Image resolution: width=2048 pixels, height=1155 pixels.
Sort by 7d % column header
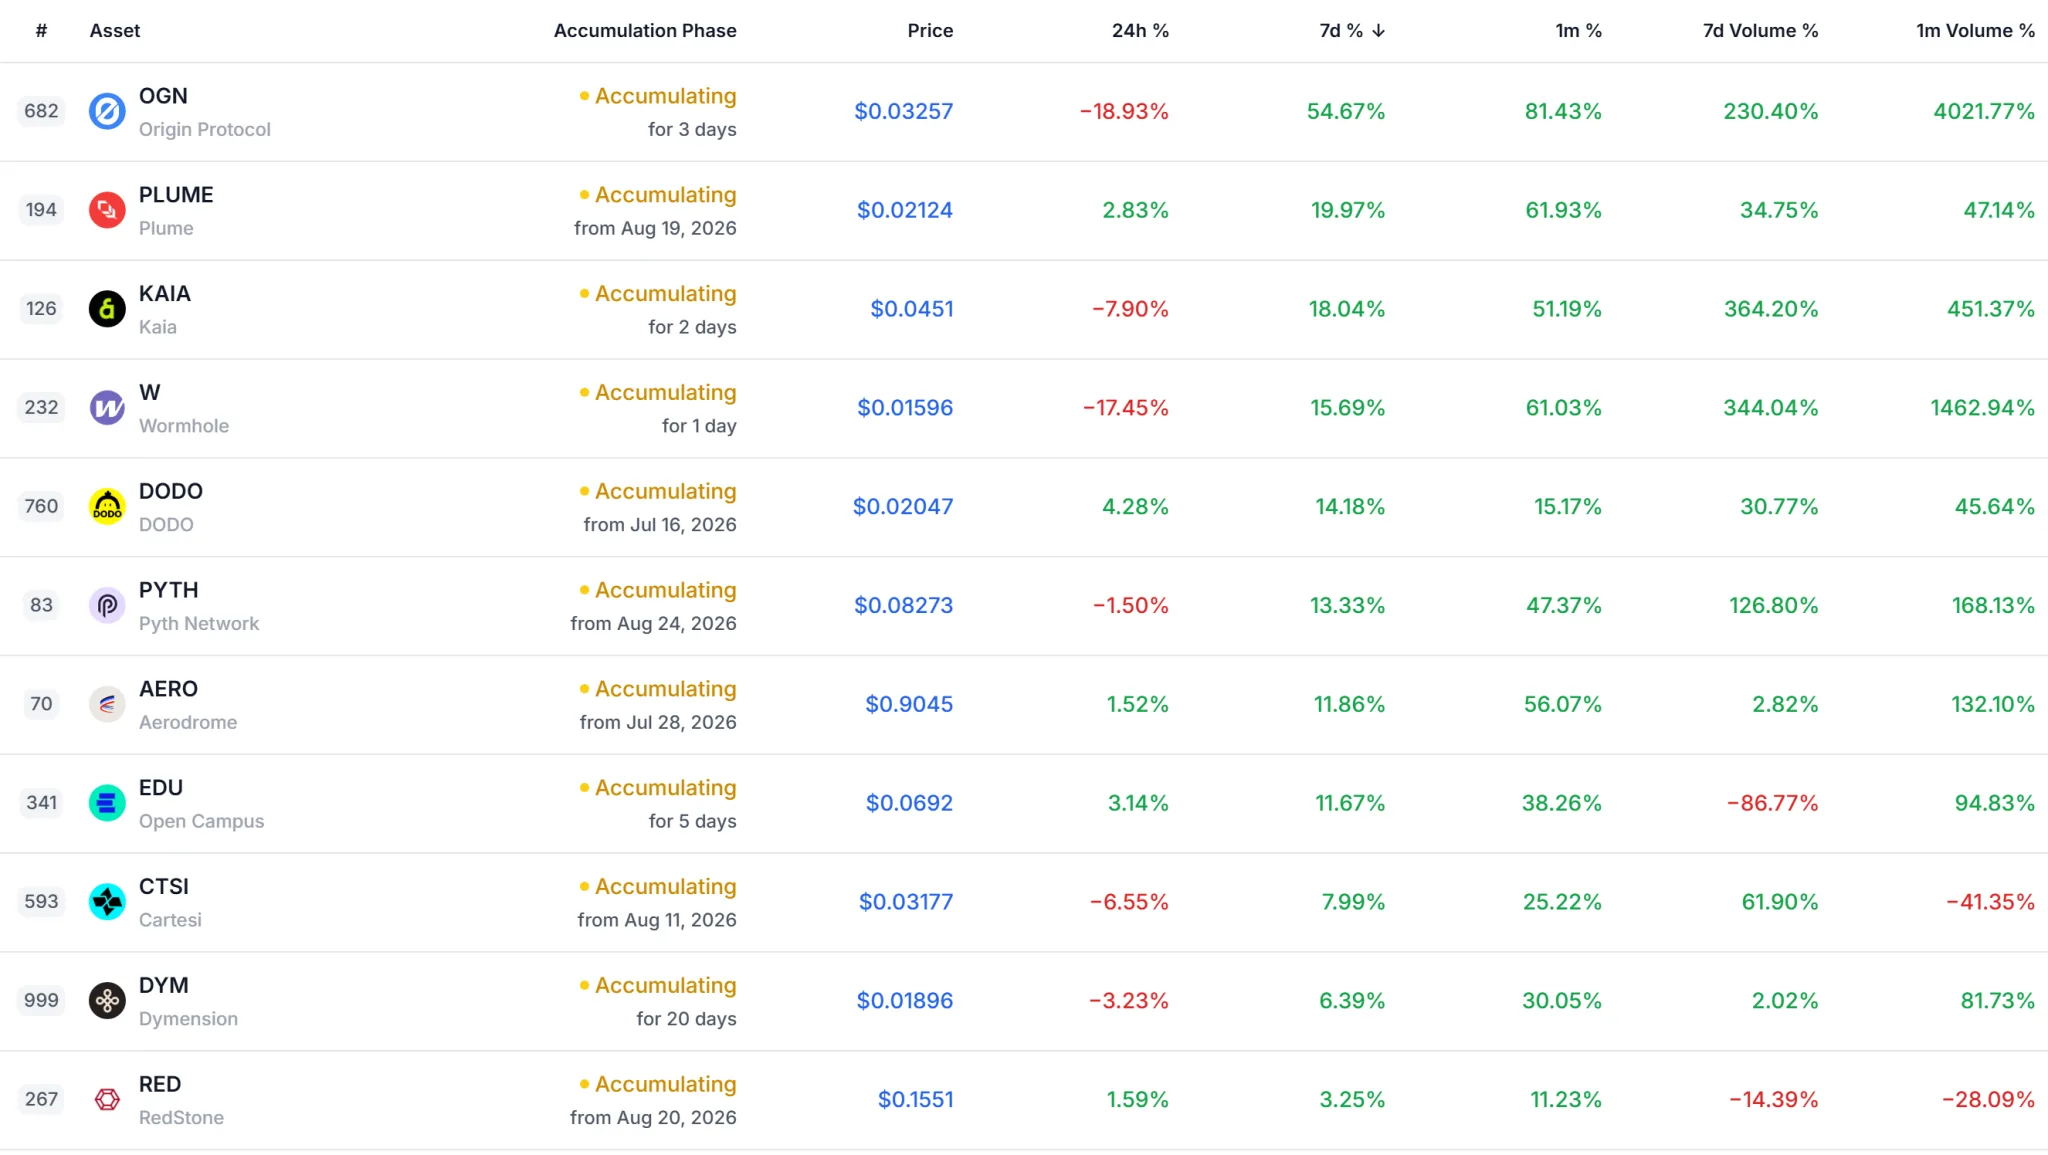pos(1351,31)
